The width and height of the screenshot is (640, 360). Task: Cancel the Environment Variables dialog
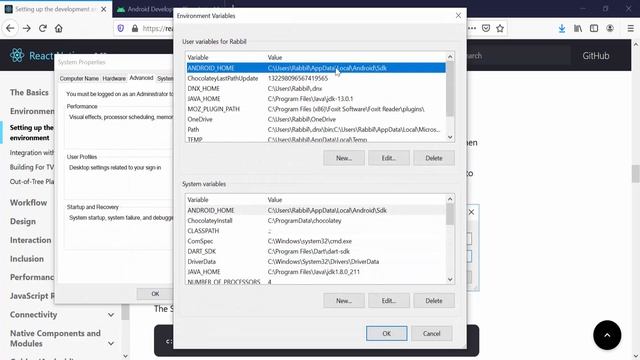pyautogui.click(x=431, y=333)
